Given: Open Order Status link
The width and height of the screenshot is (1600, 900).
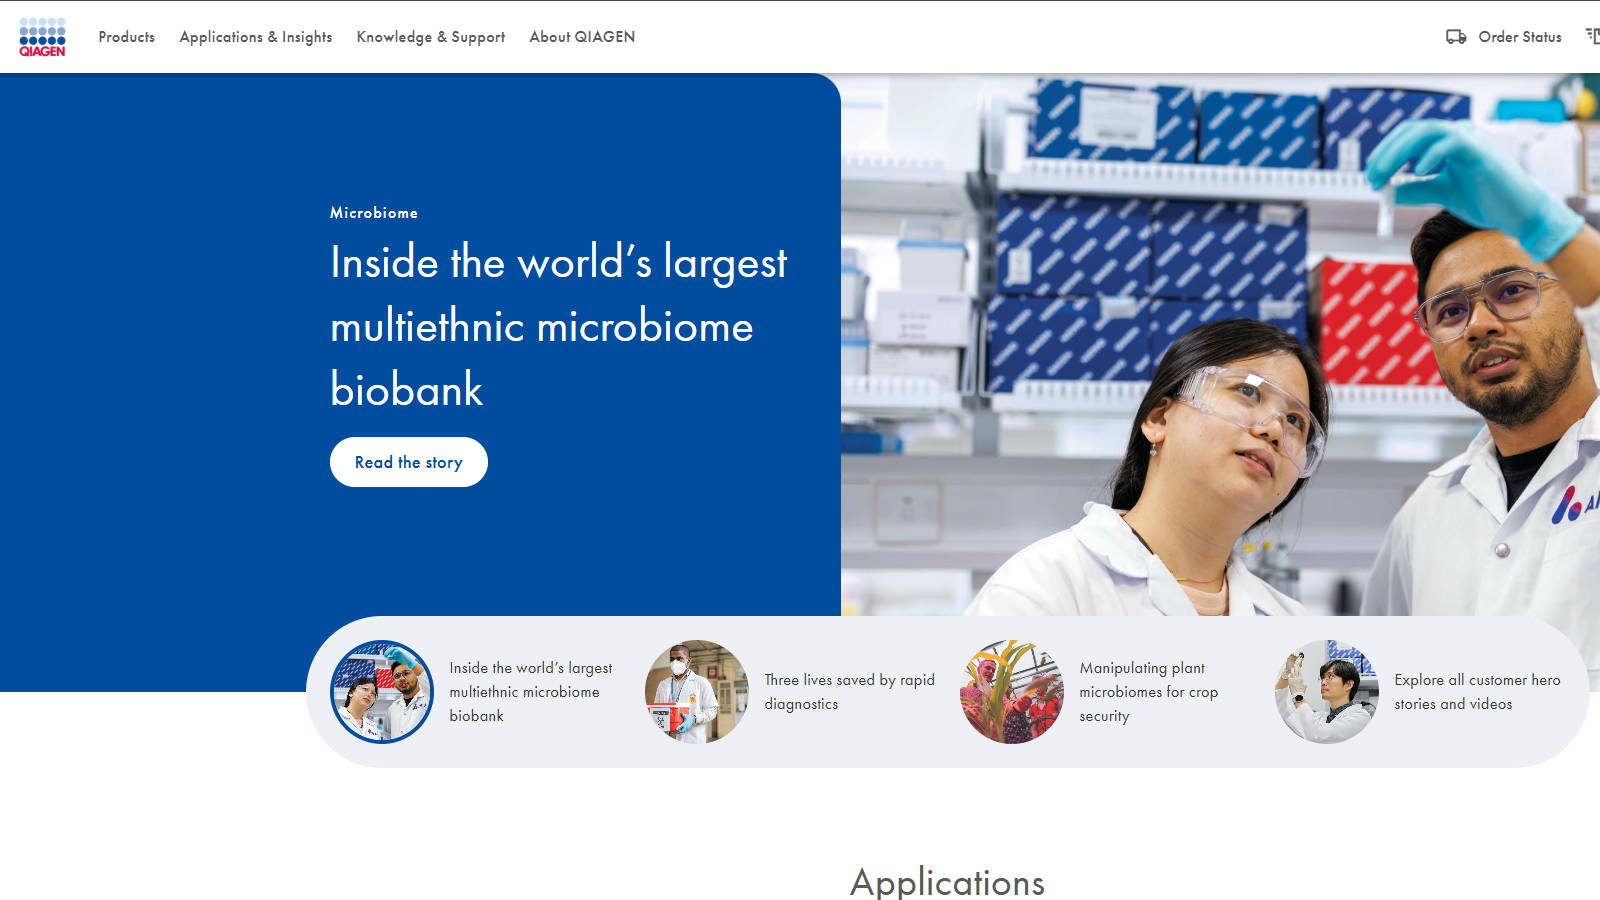Looking at the screenshot, I should pyautogui.click(x=1520, y=37).
